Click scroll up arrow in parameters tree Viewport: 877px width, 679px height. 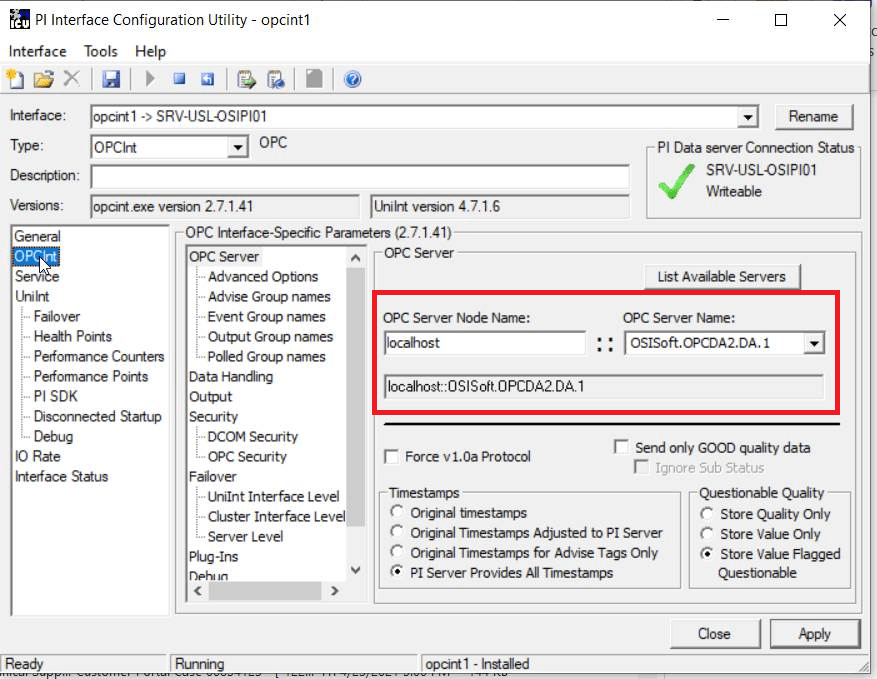click(355, 258)
